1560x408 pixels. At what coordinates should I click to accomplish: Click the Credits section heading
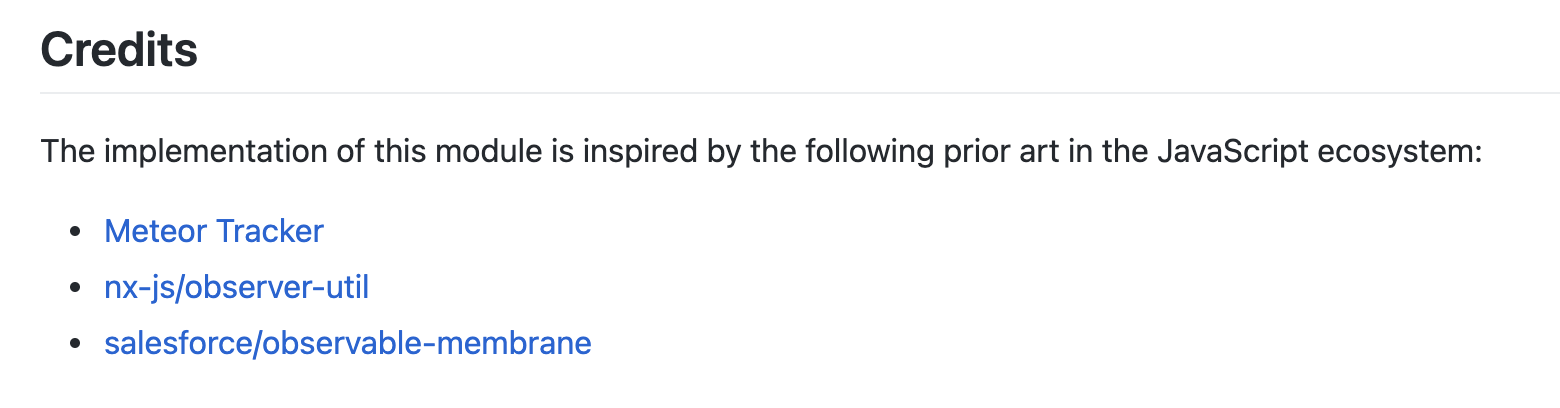[x=119, y=50]
